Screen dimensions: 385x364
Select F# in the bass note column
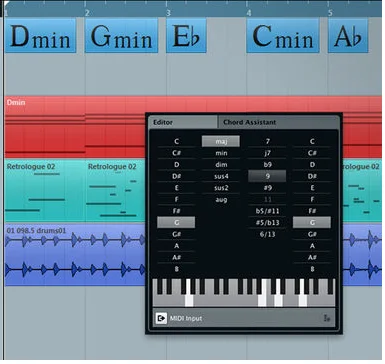click(312, 211)
